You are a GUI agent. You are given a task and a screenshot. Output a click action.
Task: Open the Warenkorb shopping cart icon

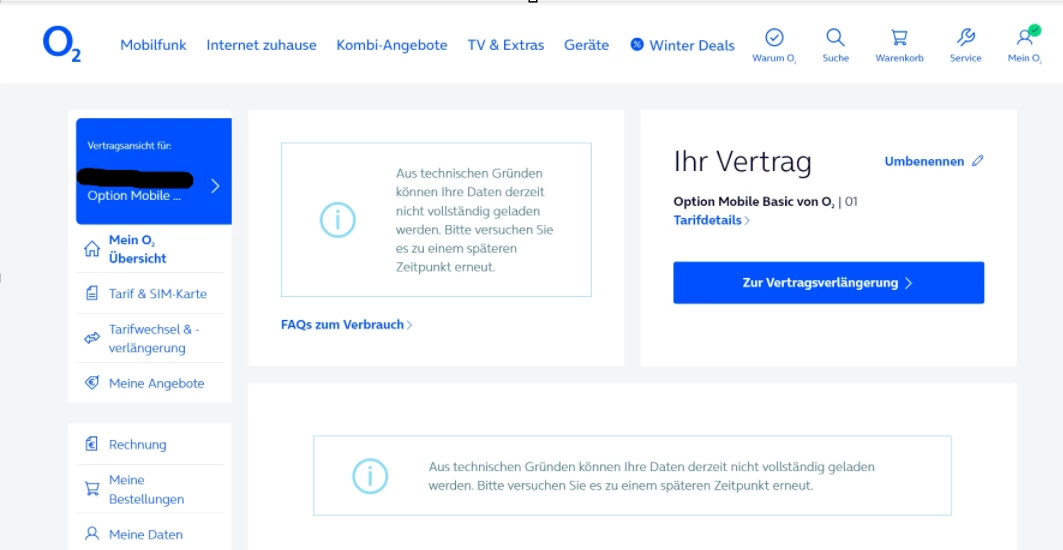(899, 37)
